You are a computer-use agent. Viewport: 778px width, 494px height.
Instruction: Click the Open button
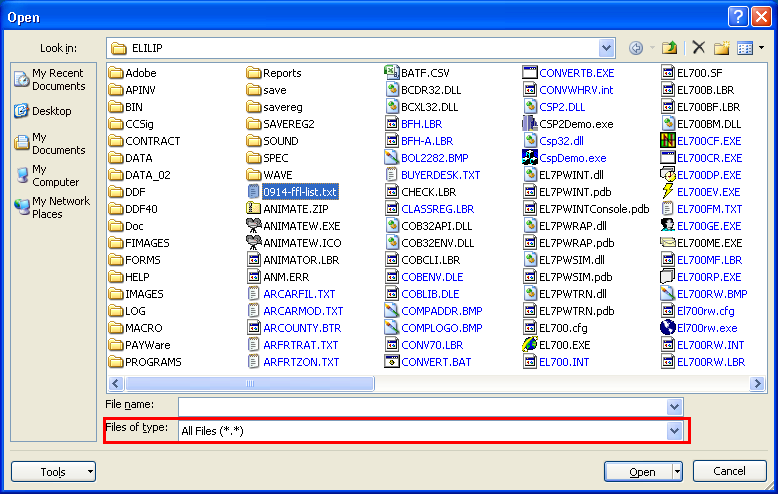pos(639,472)
